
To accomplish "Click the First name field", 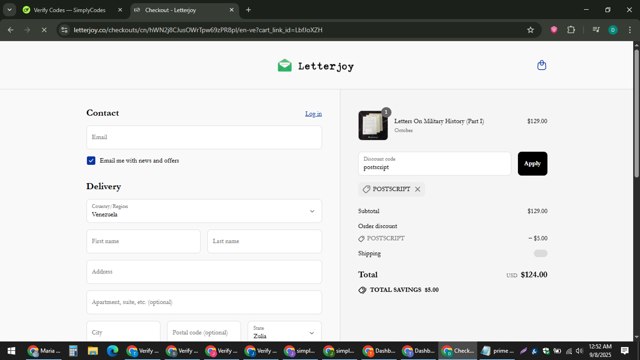I will tap(143, 241).
